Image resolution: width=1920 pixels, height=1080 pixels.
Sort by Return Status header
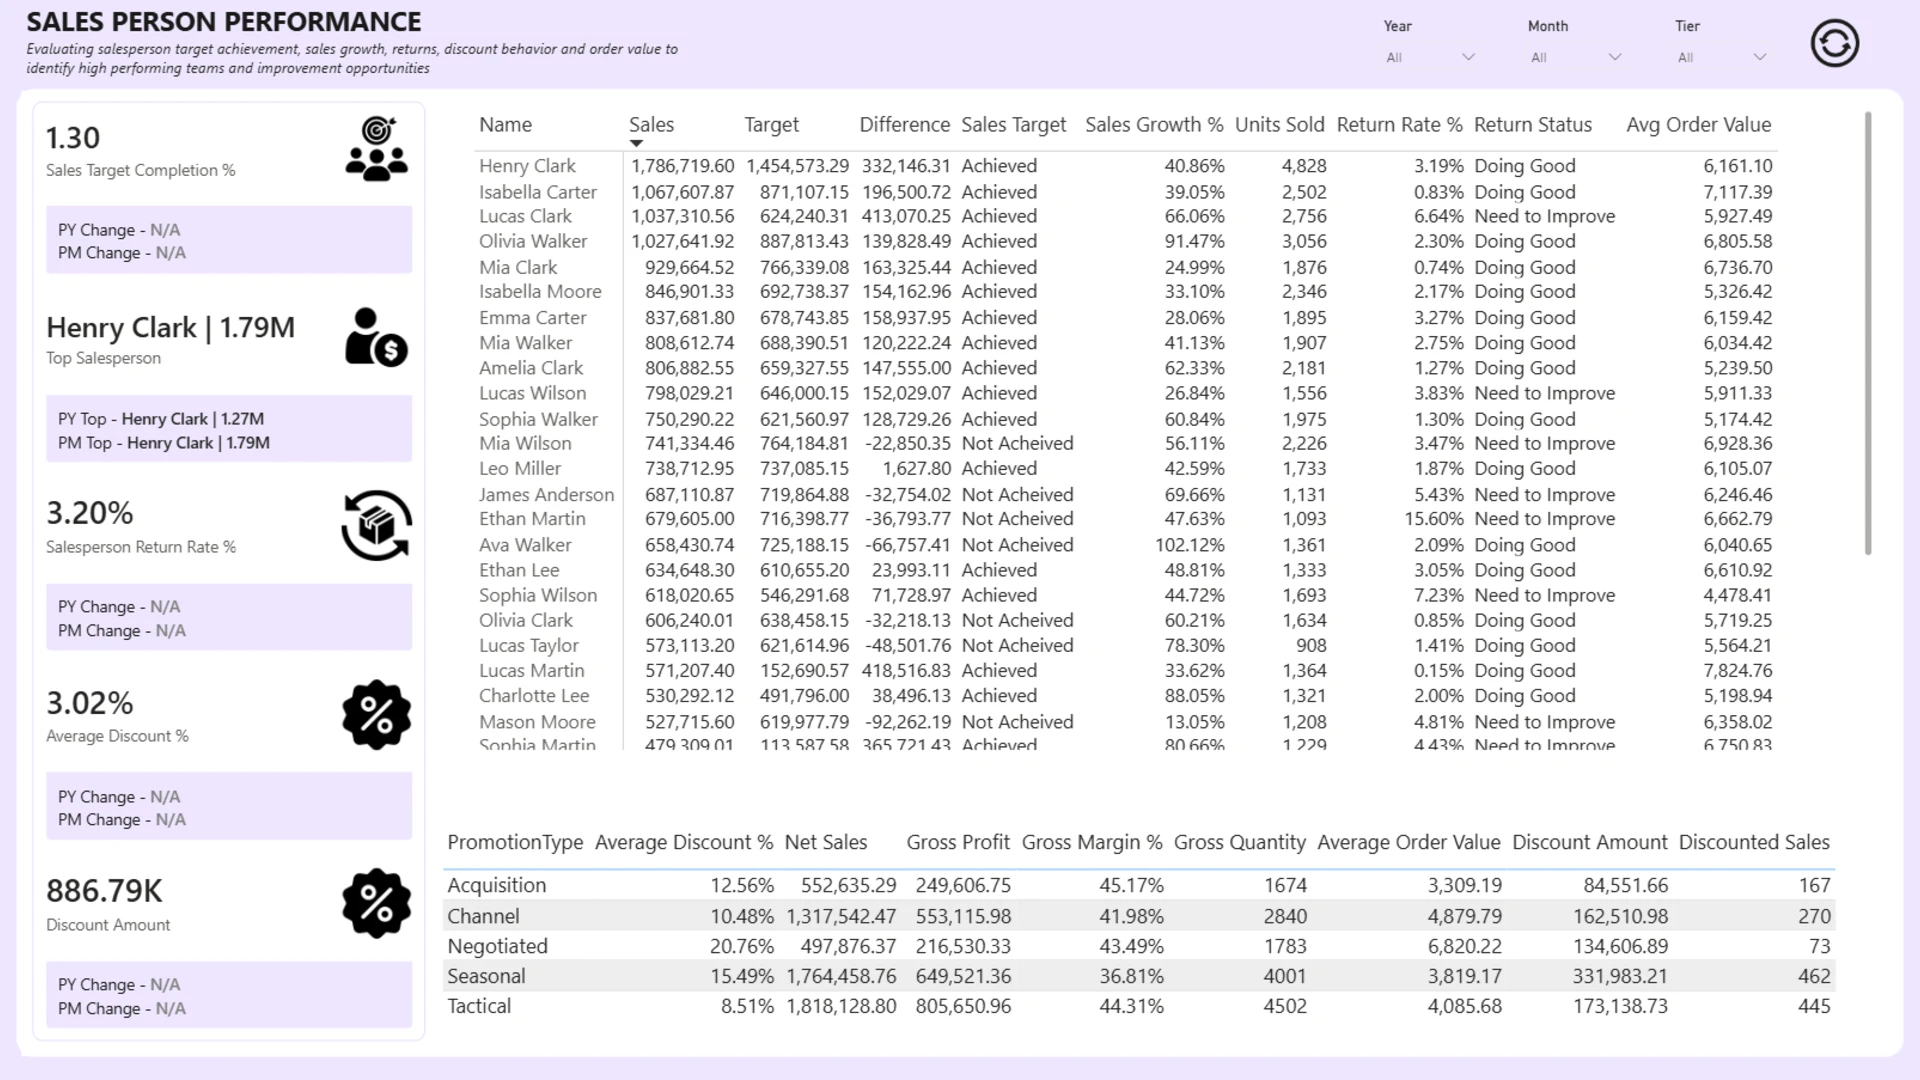1532,125
